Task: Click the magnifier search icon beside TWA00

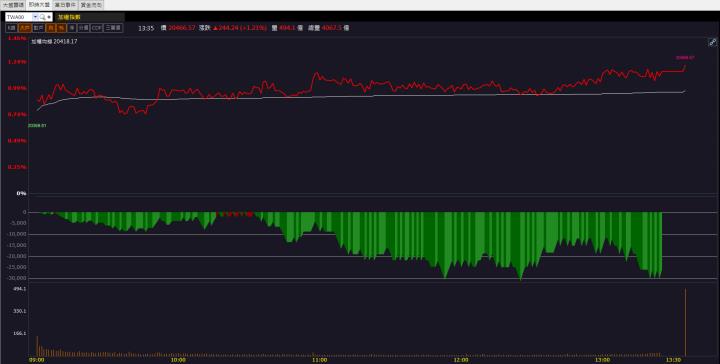Action: click(x=42, y=17)
